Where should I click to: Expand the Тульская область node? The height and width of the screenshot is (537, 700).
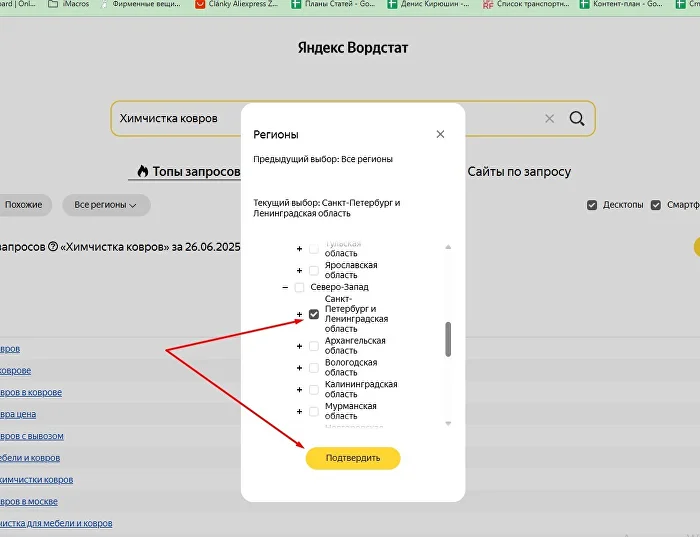coord(300,249)
